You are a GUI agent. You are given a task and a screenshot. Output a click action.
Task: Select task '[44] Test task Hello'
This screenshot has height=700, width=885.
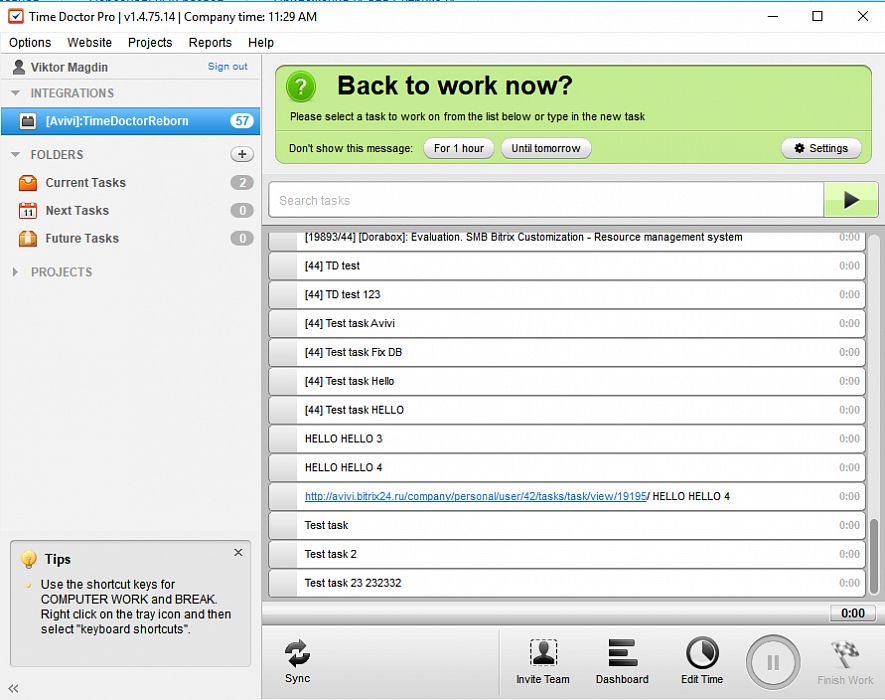click(567, 381)
